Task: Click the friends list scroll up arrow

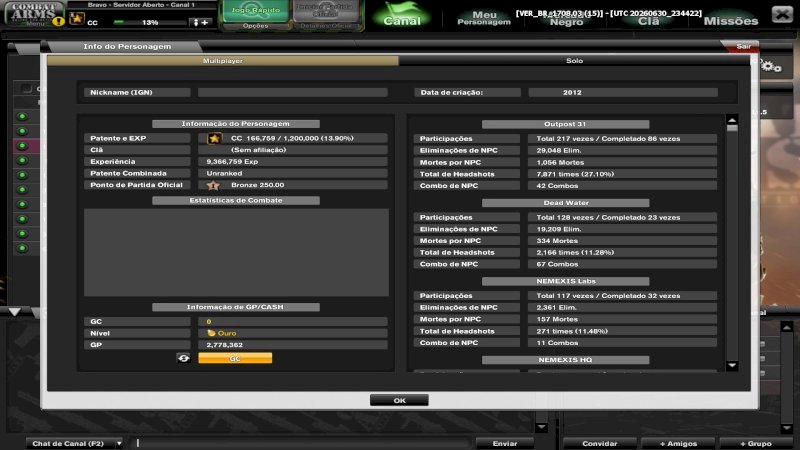Action: point(786,327)
